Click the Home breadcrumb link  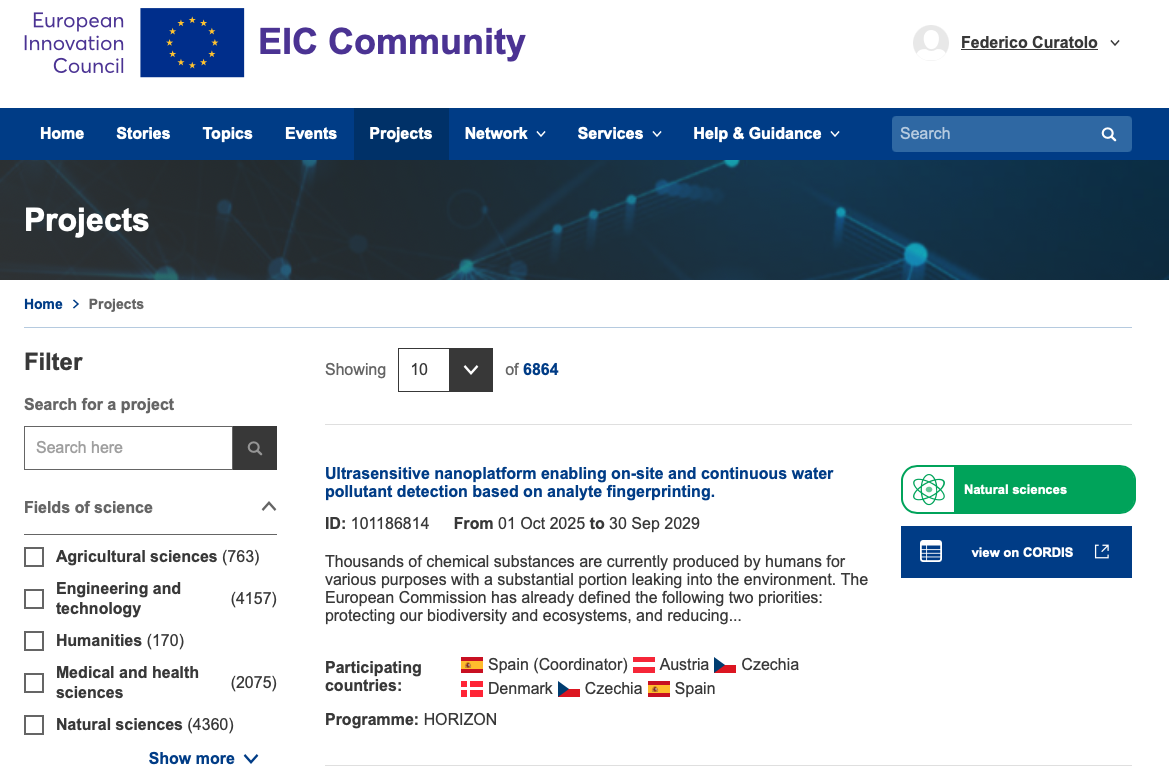tap(43, 304)
